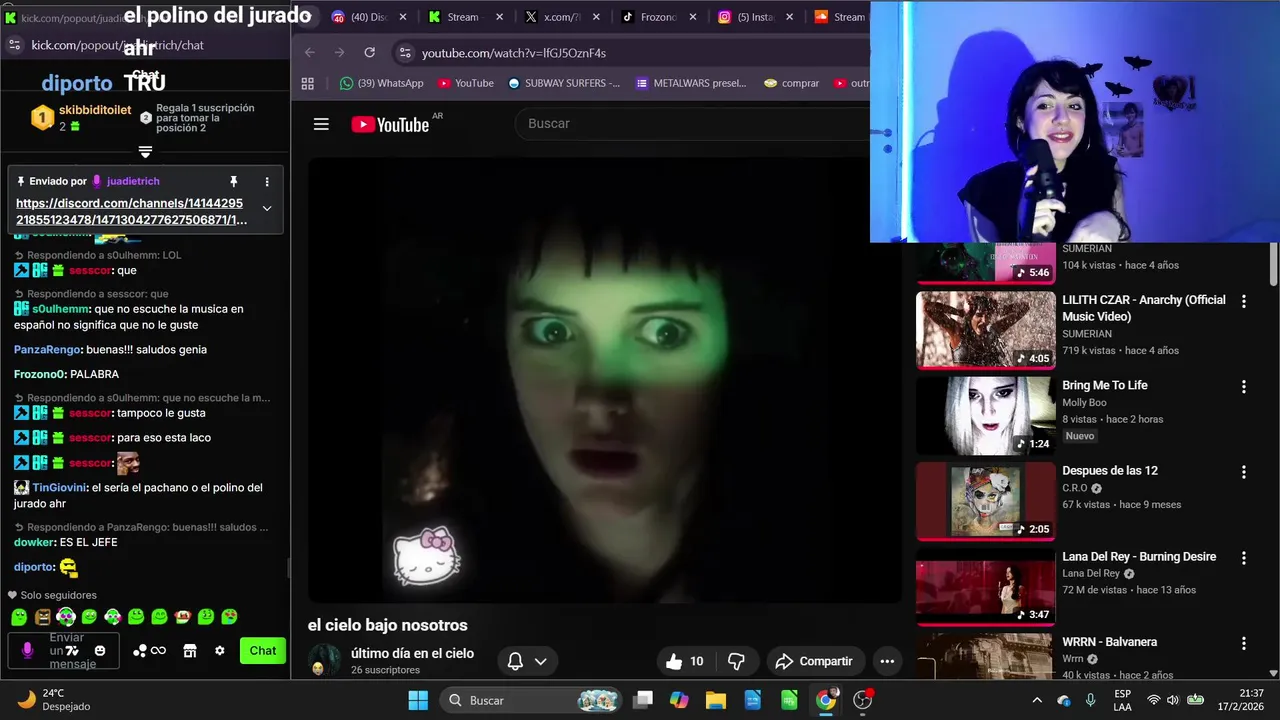1280x720 pixels.
Task: Open OBS Studio from the taskbar
Action: [x=862, y=700]
